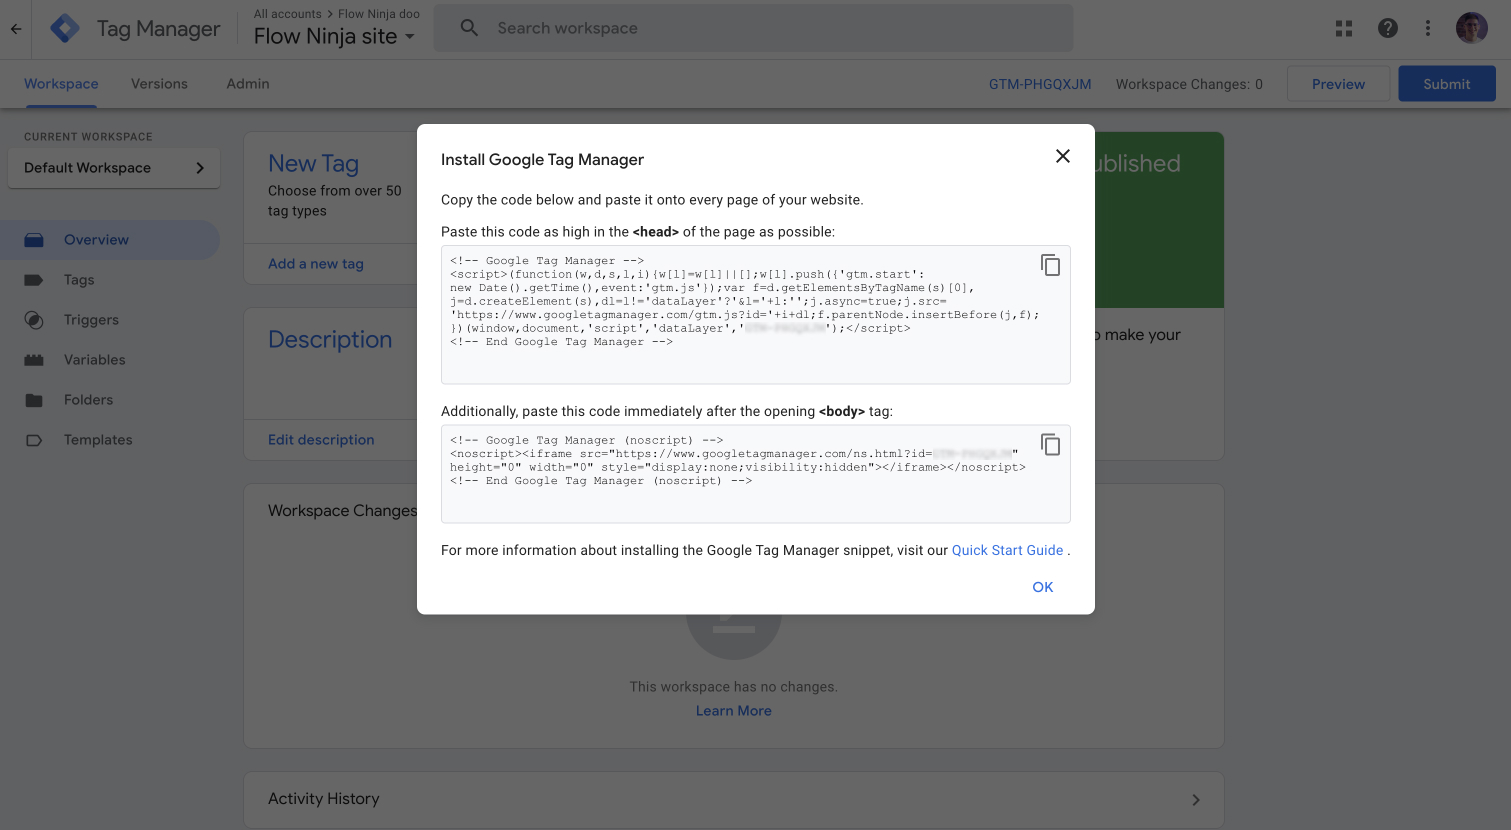Click the Activity History heading
The height and width of the screenshot is (830, 1511).
tap(324, 799)
